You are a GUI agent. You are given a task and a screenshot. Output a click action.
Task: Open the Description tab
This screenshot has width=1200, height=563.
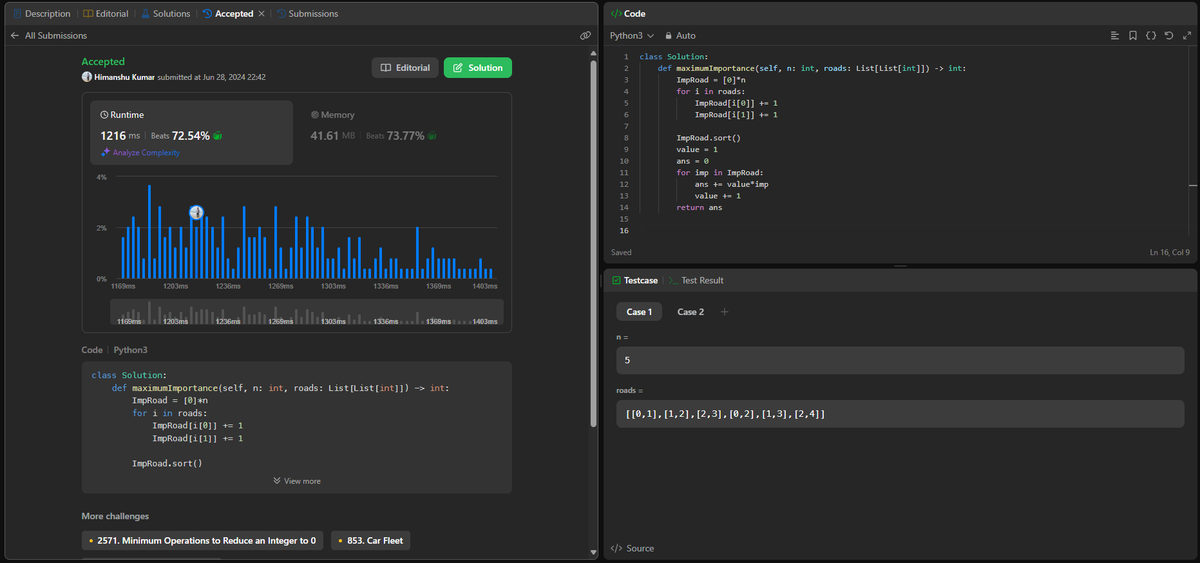click(x=41, y=14)
